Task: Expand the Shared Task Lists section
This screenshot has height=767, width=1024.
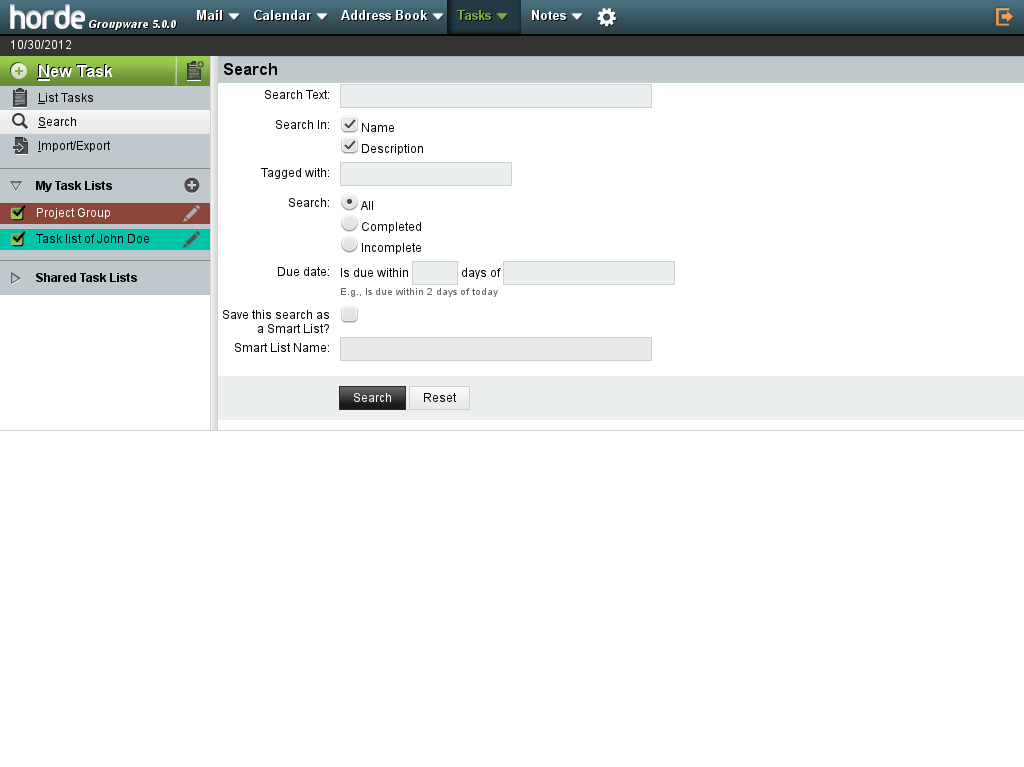Action: click(x=16, y=278)
